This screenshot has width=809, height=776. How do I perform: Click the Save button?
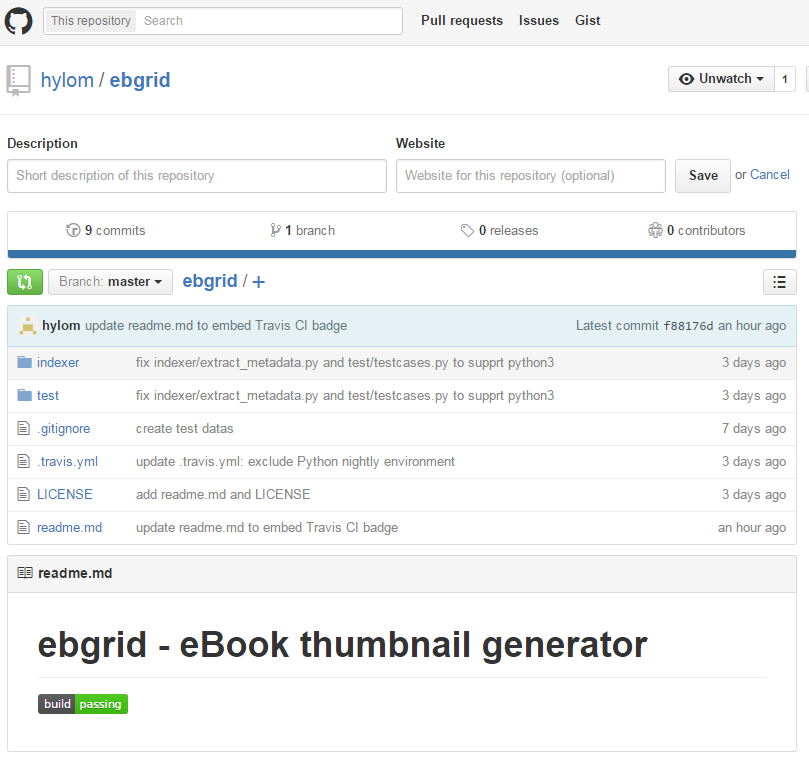[x=703, y=176]
